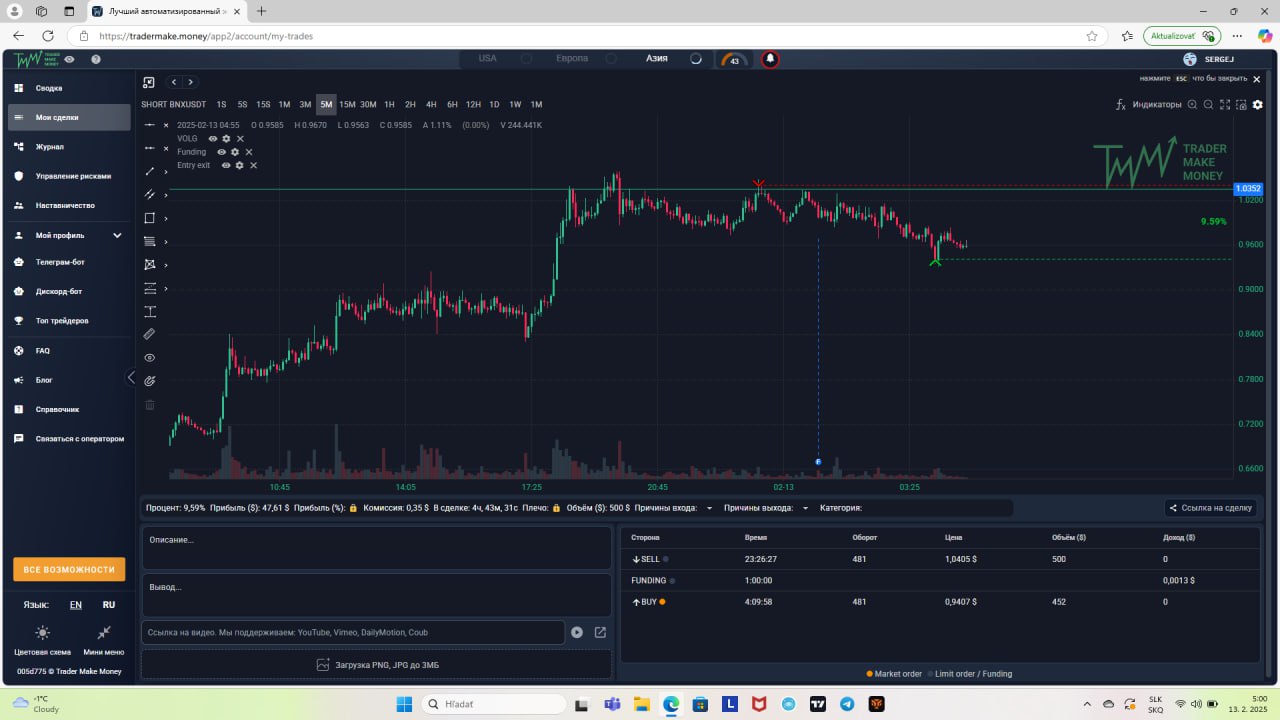Zoom in on the chart
The image size is (1280, 720).
1192,104
